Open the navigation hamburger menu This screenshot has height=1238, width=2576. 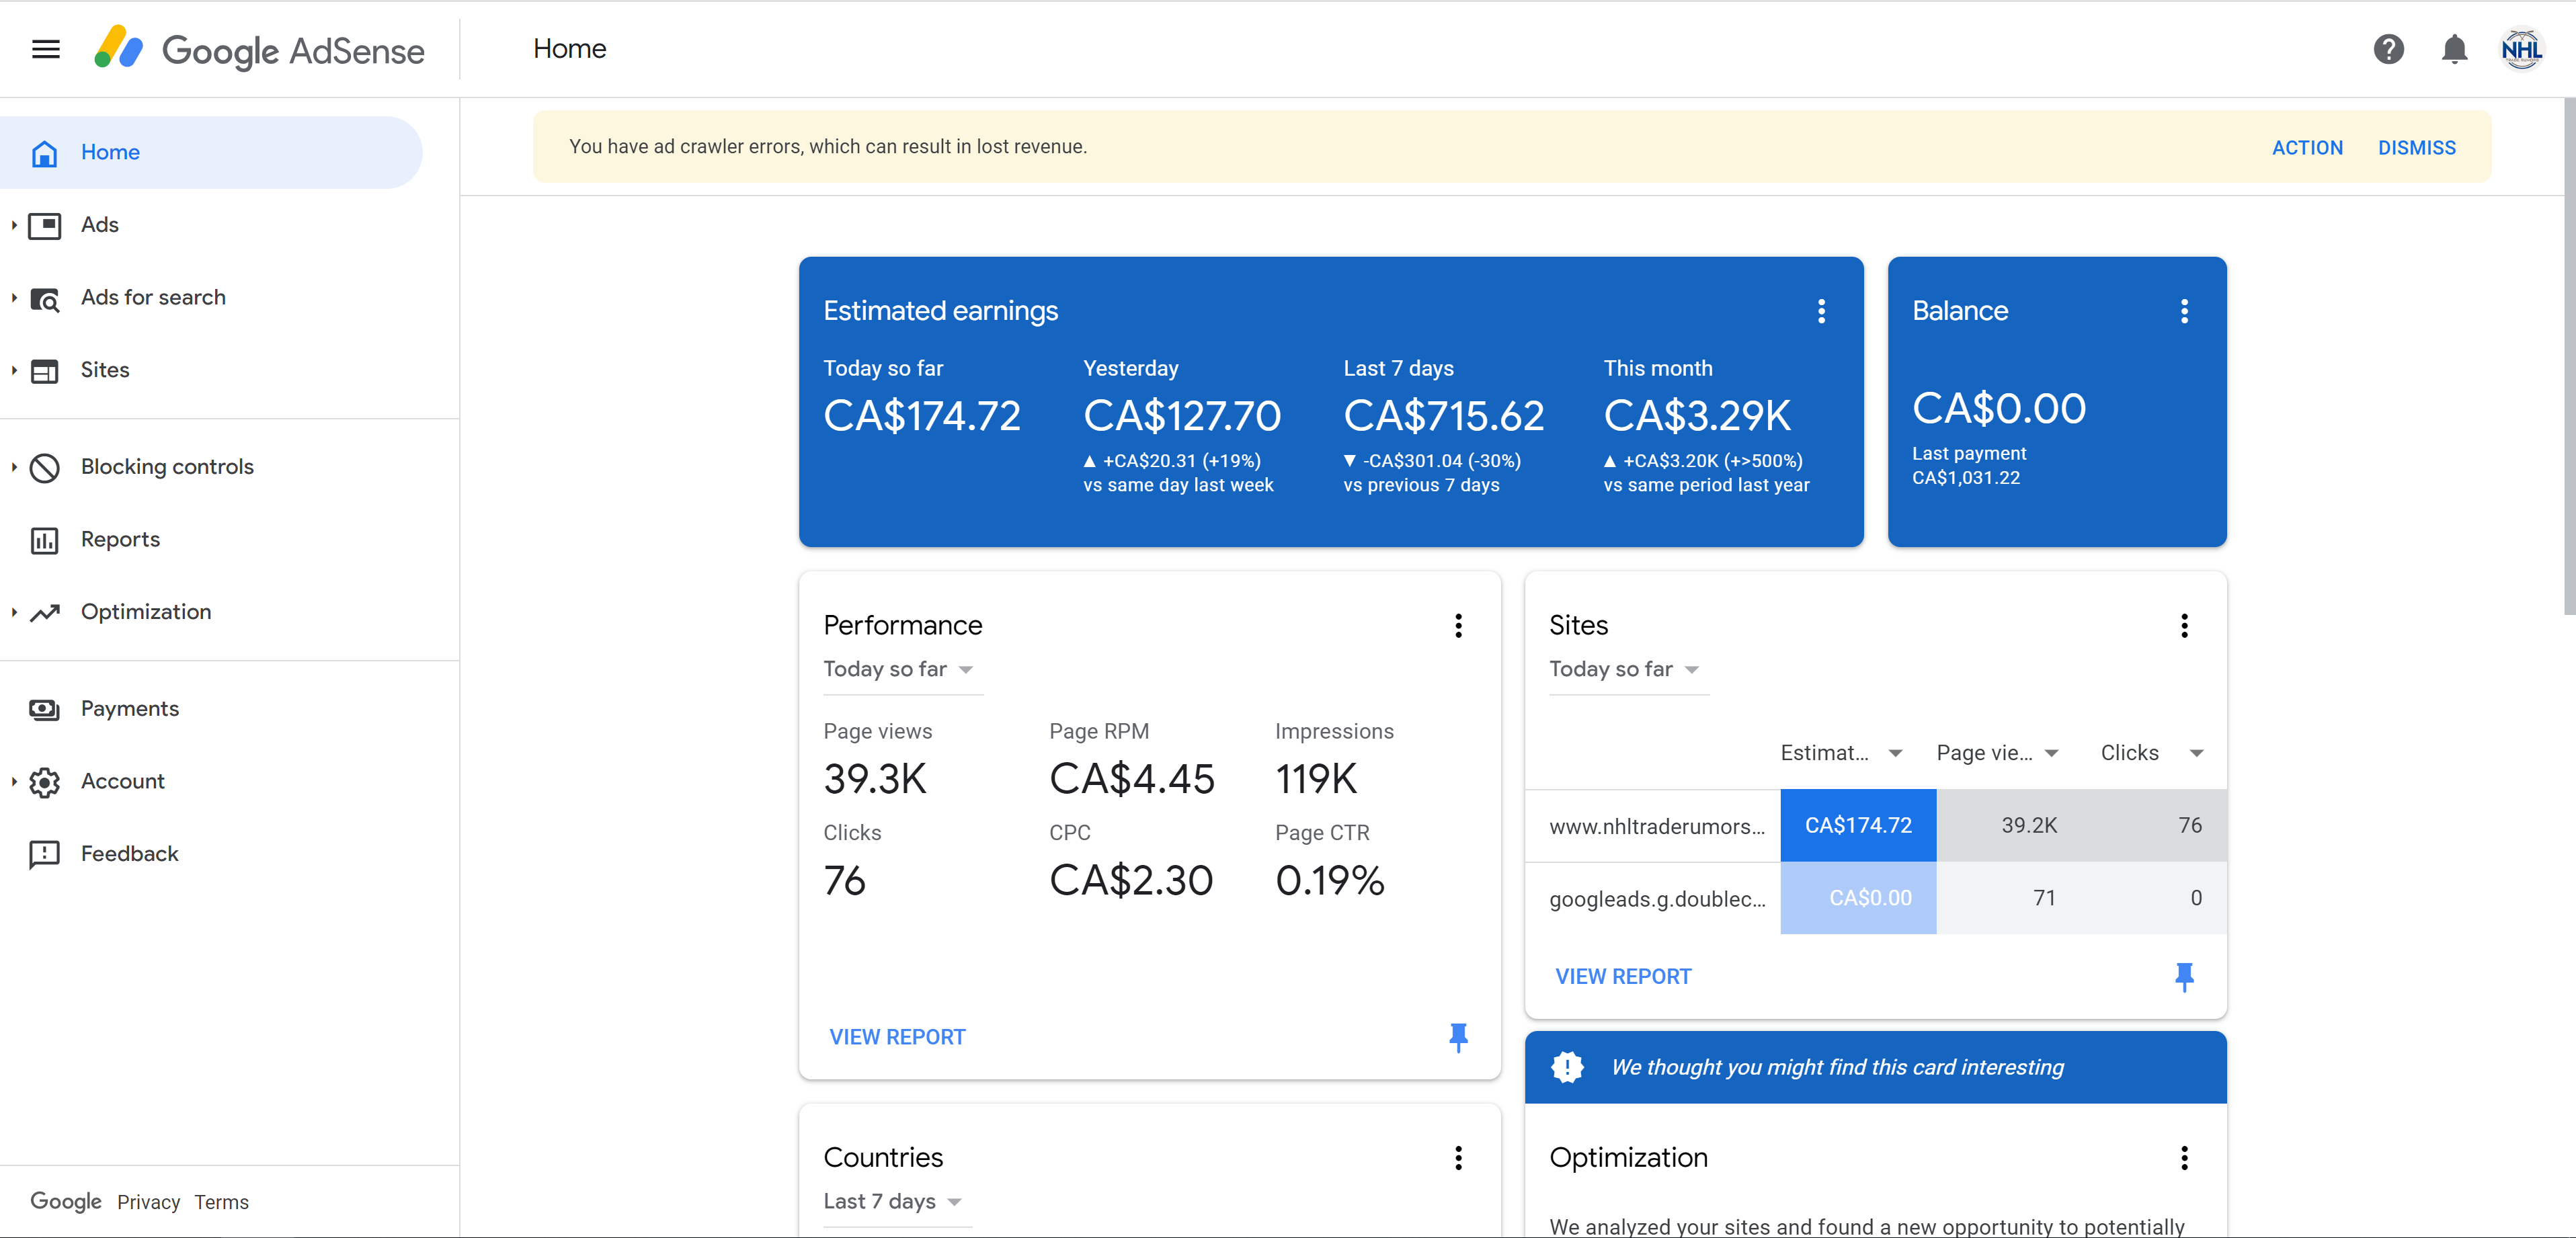click(x=45, y=48)
